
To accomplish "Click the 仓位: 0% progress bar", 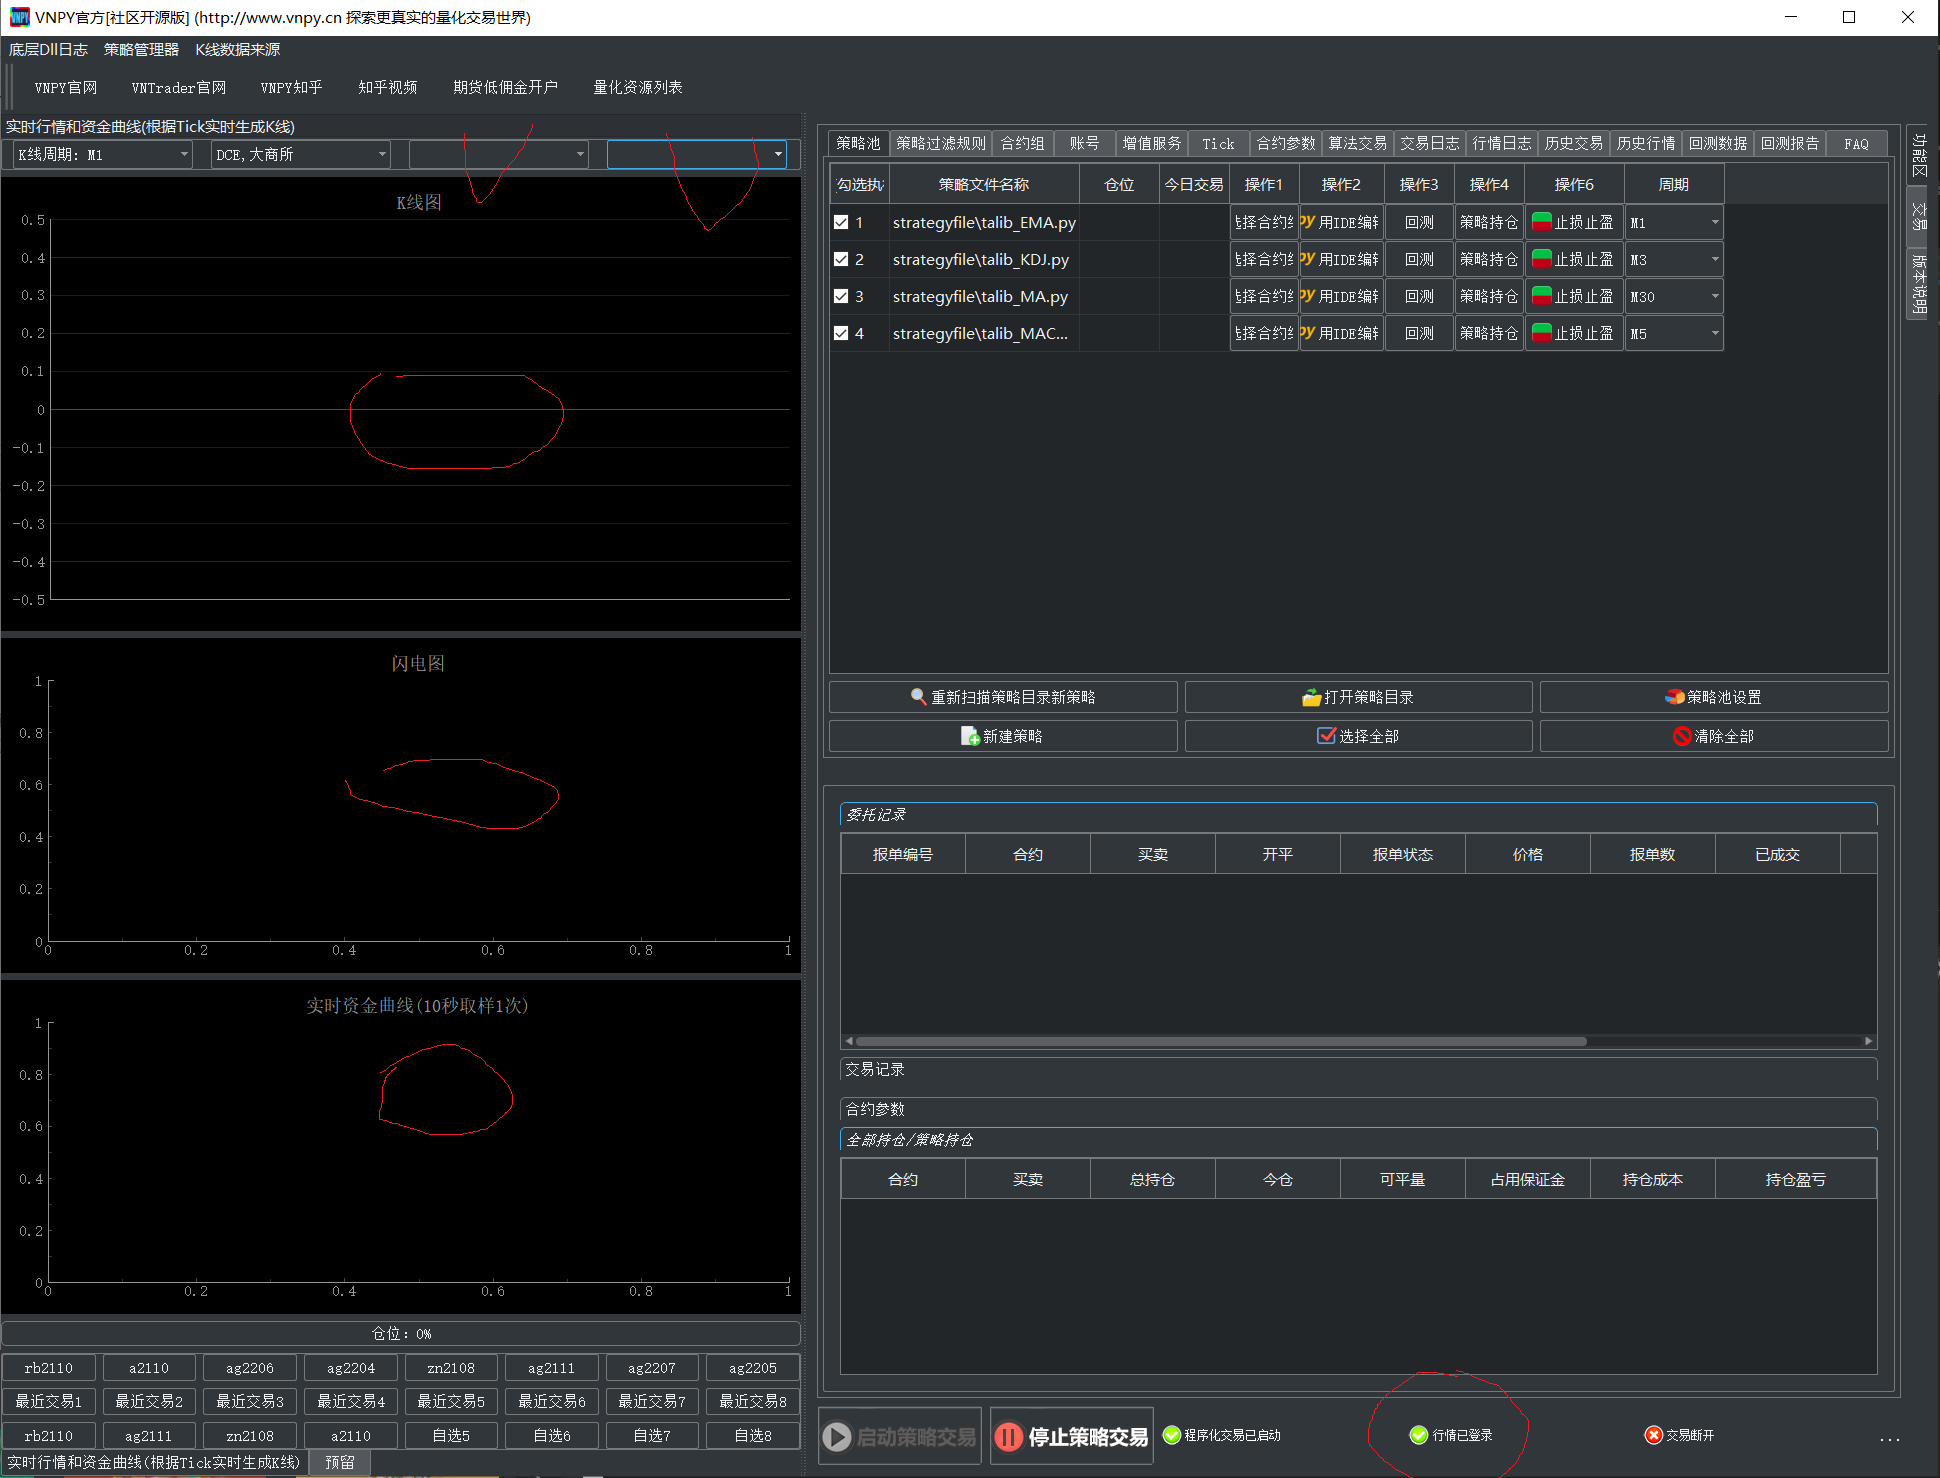I will point(401,1334).
